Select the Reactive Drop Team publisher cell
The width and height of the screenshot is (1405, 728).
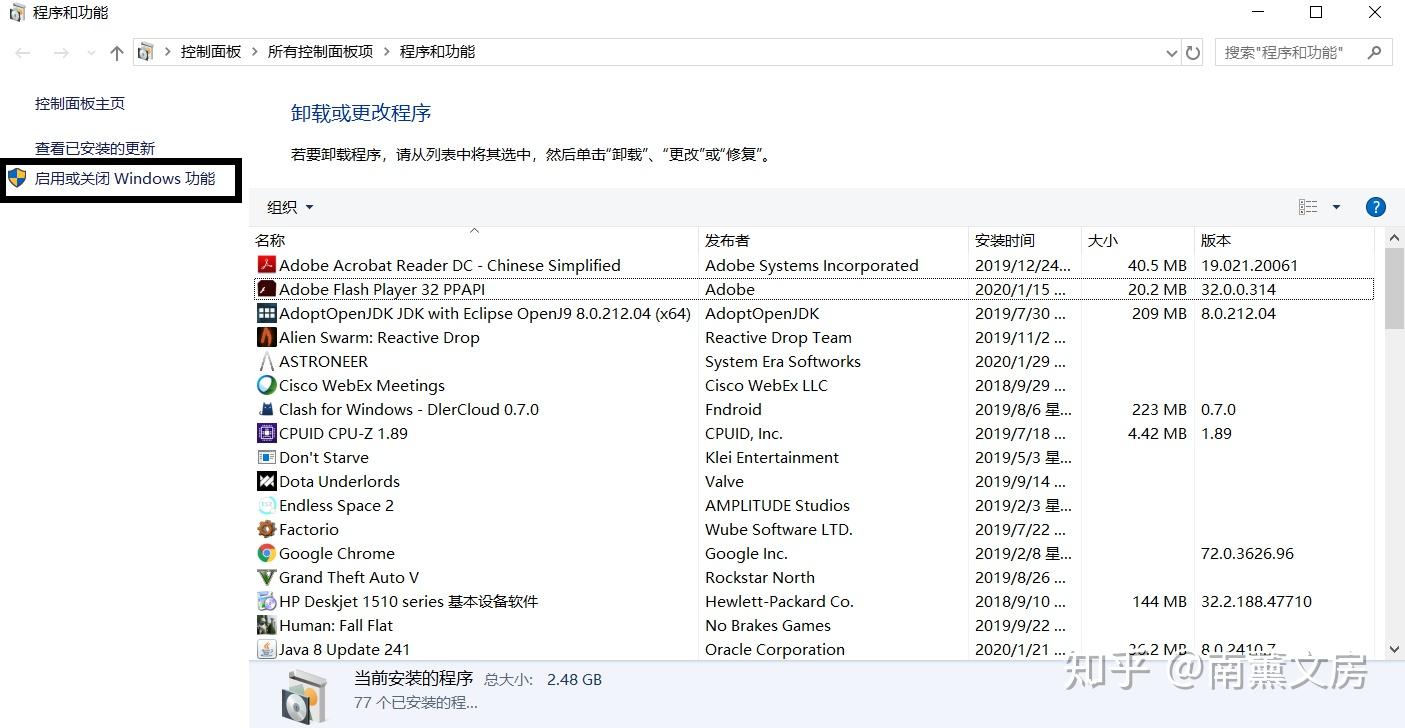tap(778, 337)
